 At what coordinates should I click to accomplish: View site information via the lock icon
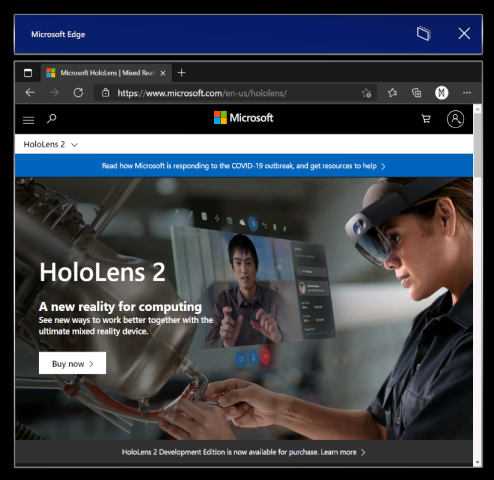click(105, 93)
